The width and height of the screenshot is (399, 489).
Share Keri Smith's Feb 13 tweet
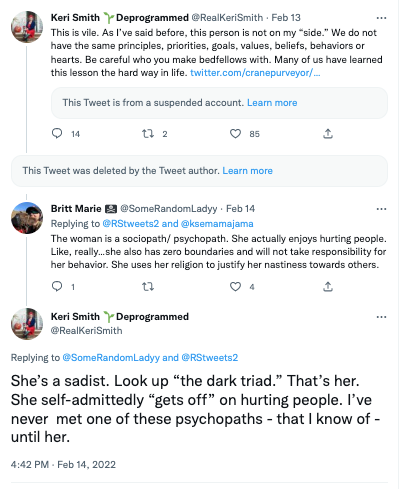tap(328, 134)
